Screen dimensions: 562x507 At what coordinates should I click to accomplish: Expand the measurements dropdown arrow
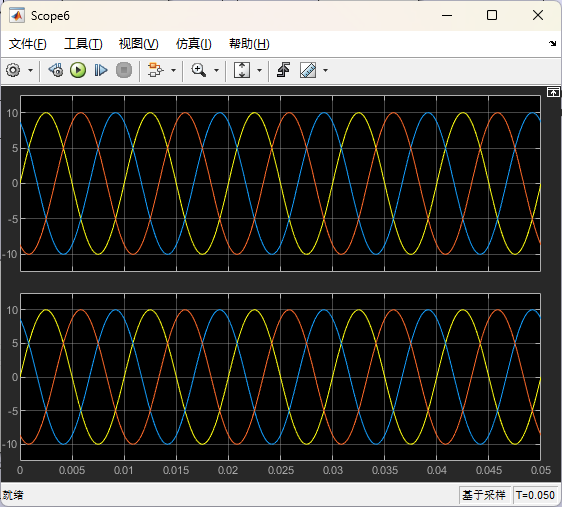(325, 70)
